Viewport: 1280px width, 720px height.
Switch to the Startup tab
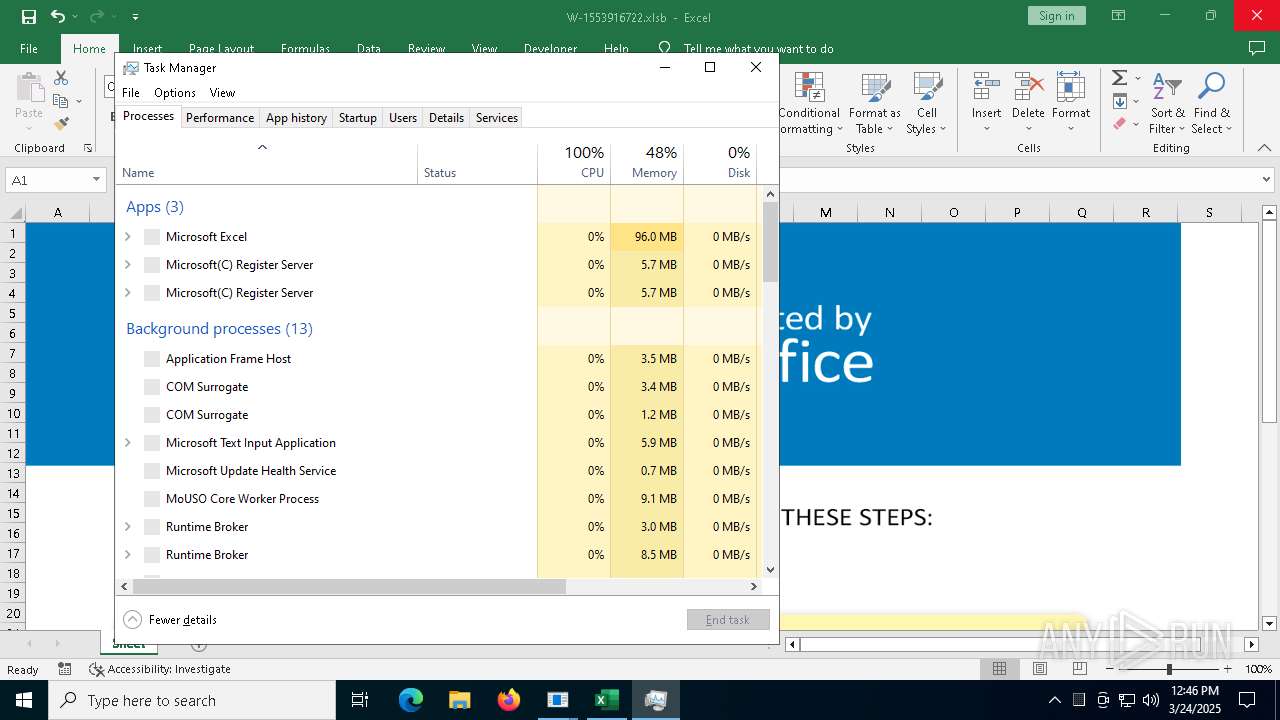point(357,118)
